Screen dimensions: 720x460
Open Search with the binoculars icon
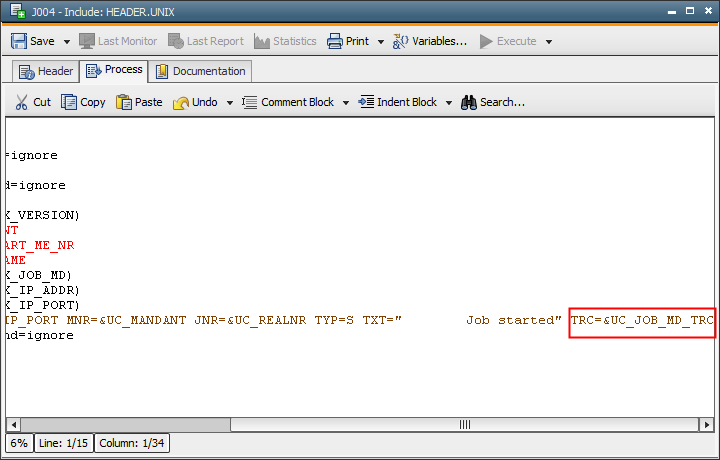(468, 102)
